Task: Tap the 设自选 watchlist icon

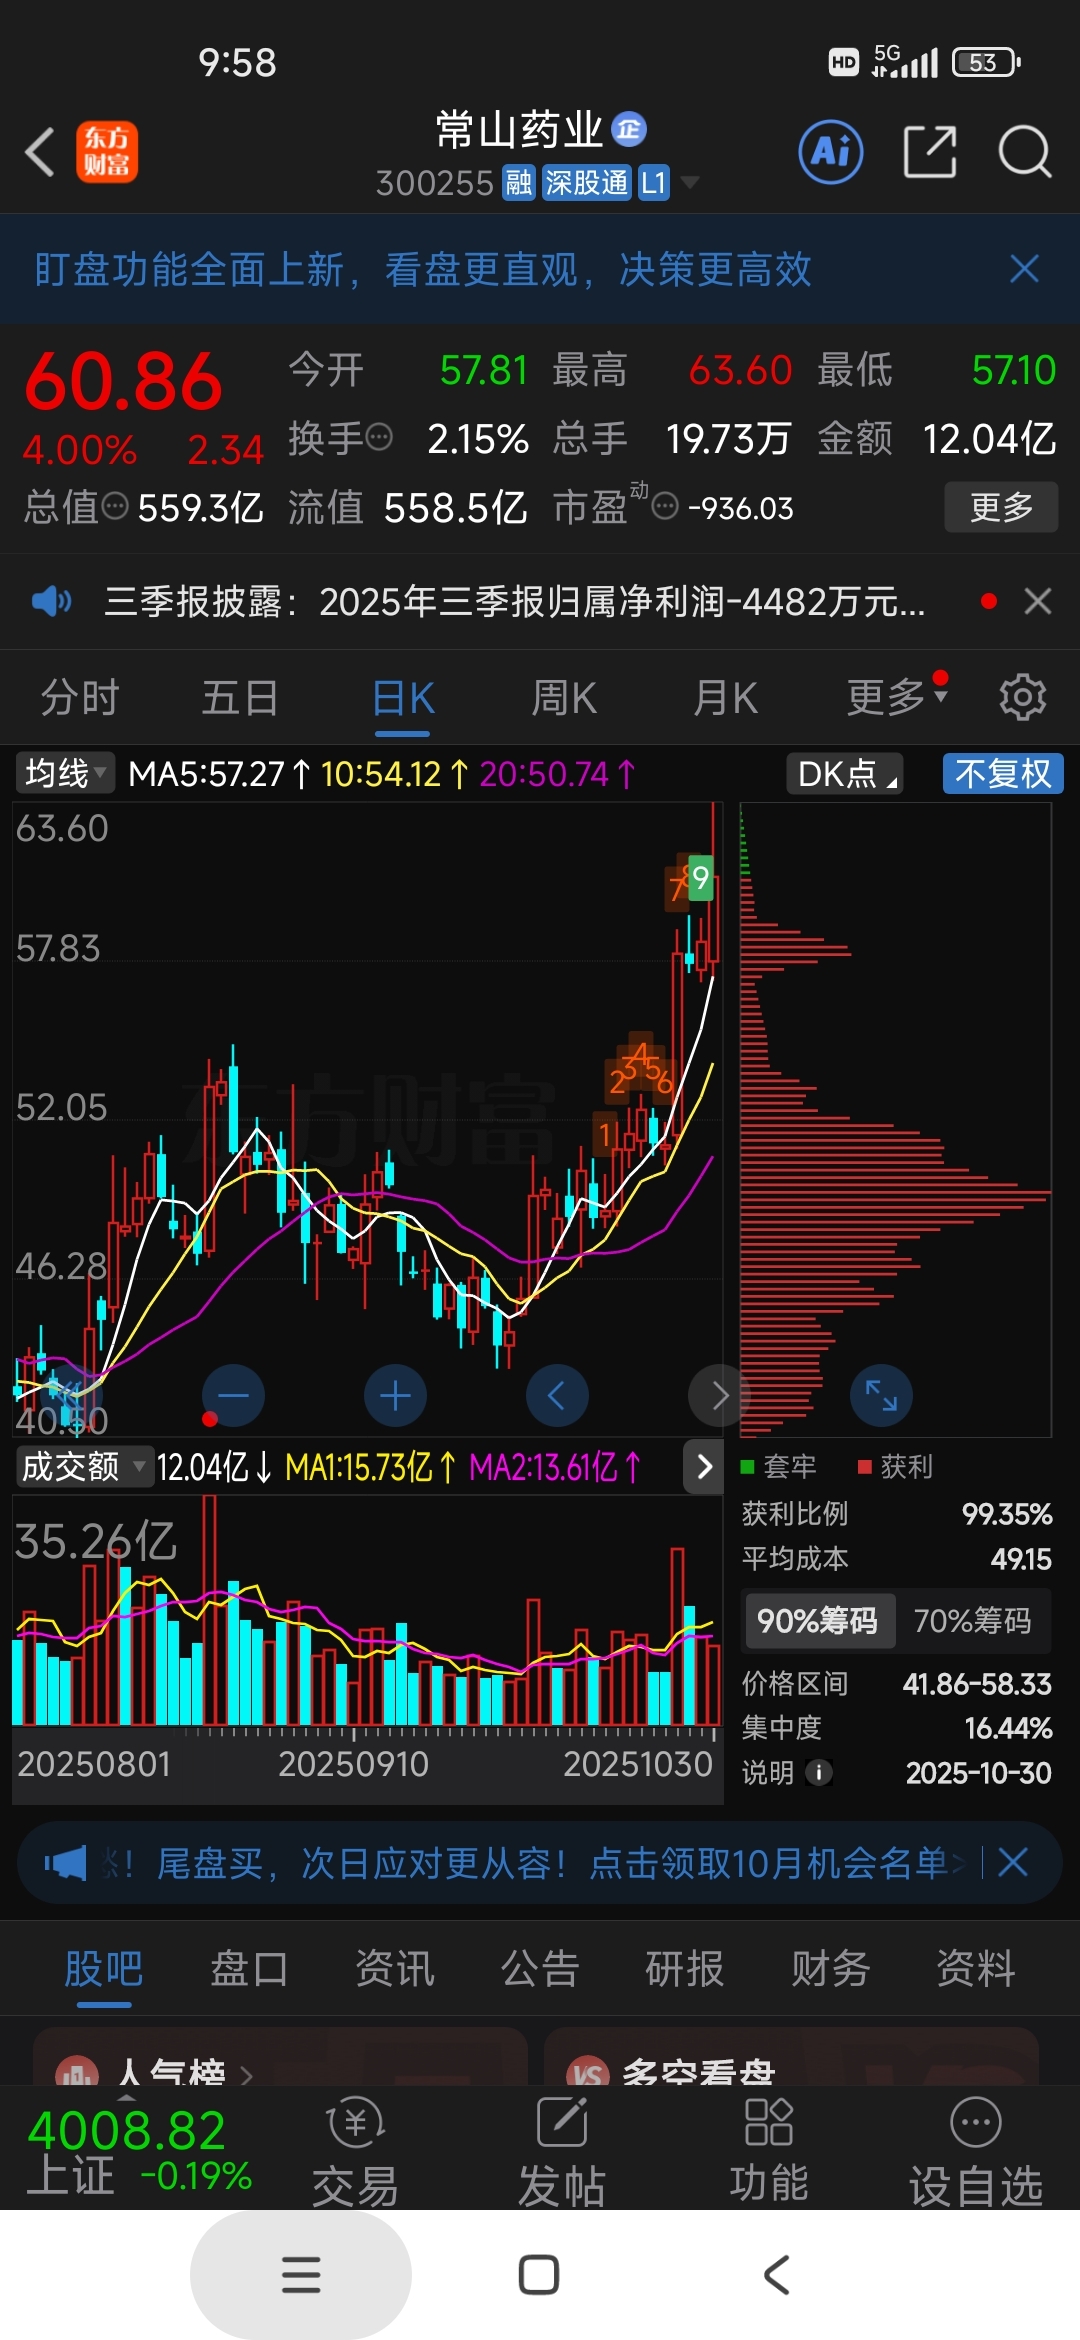Action: pos(976,2150)
